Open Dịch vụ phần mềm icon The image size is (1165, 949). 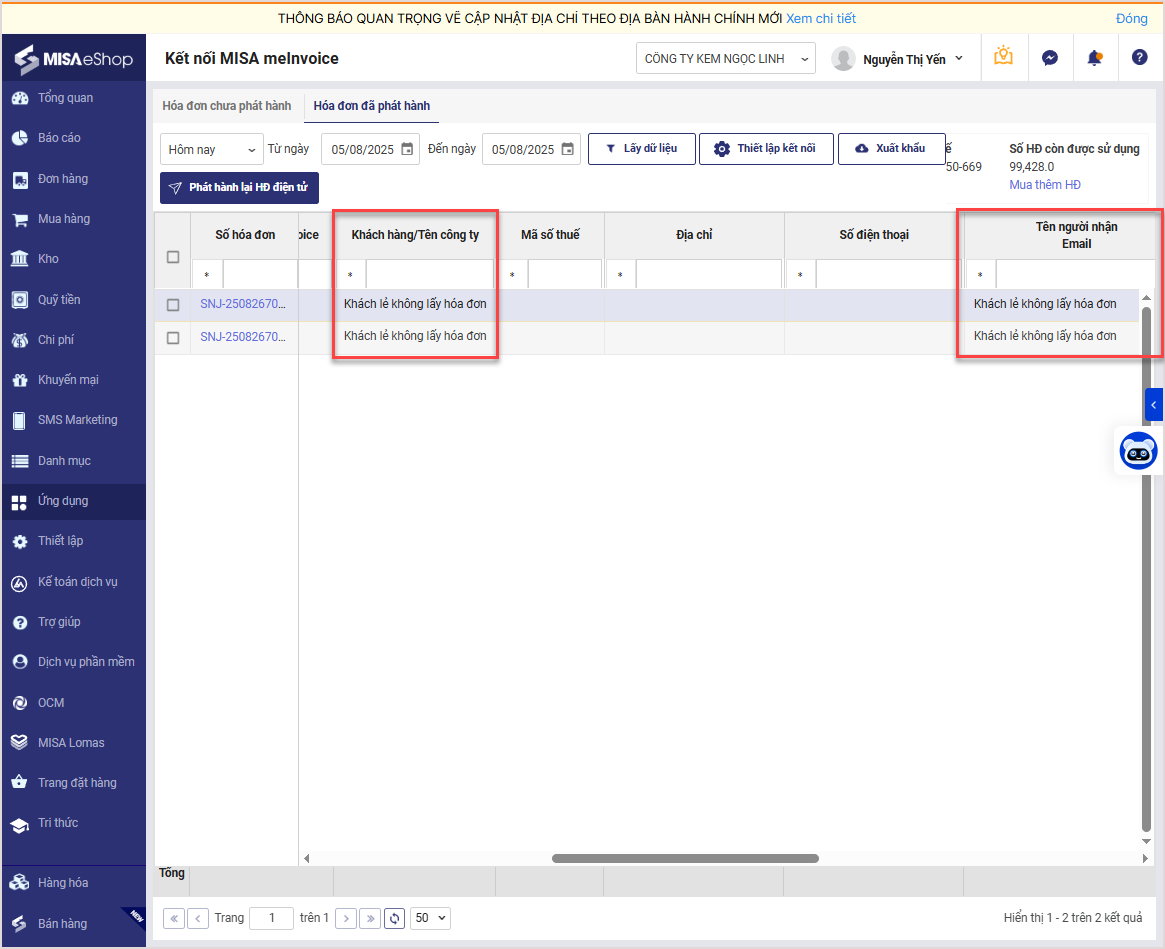20,662
